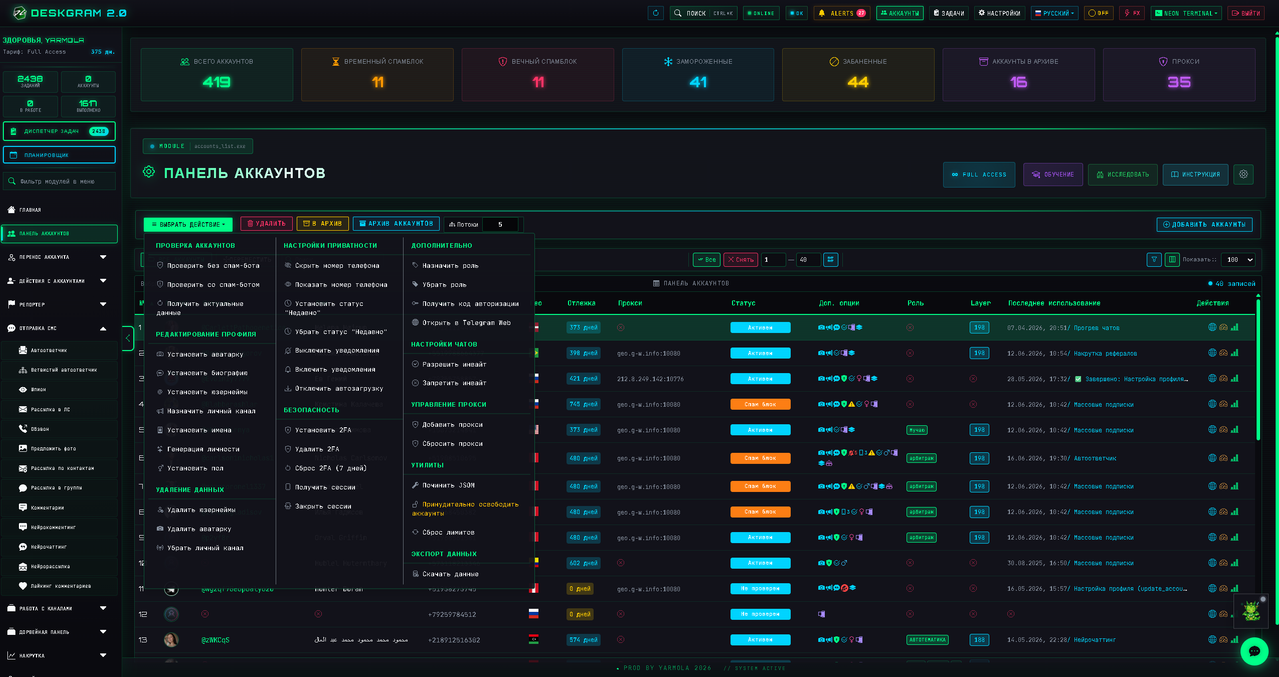Click the filter funnel icon above table
This screenshot has height=677, width=1279.
click(1155, 260)
